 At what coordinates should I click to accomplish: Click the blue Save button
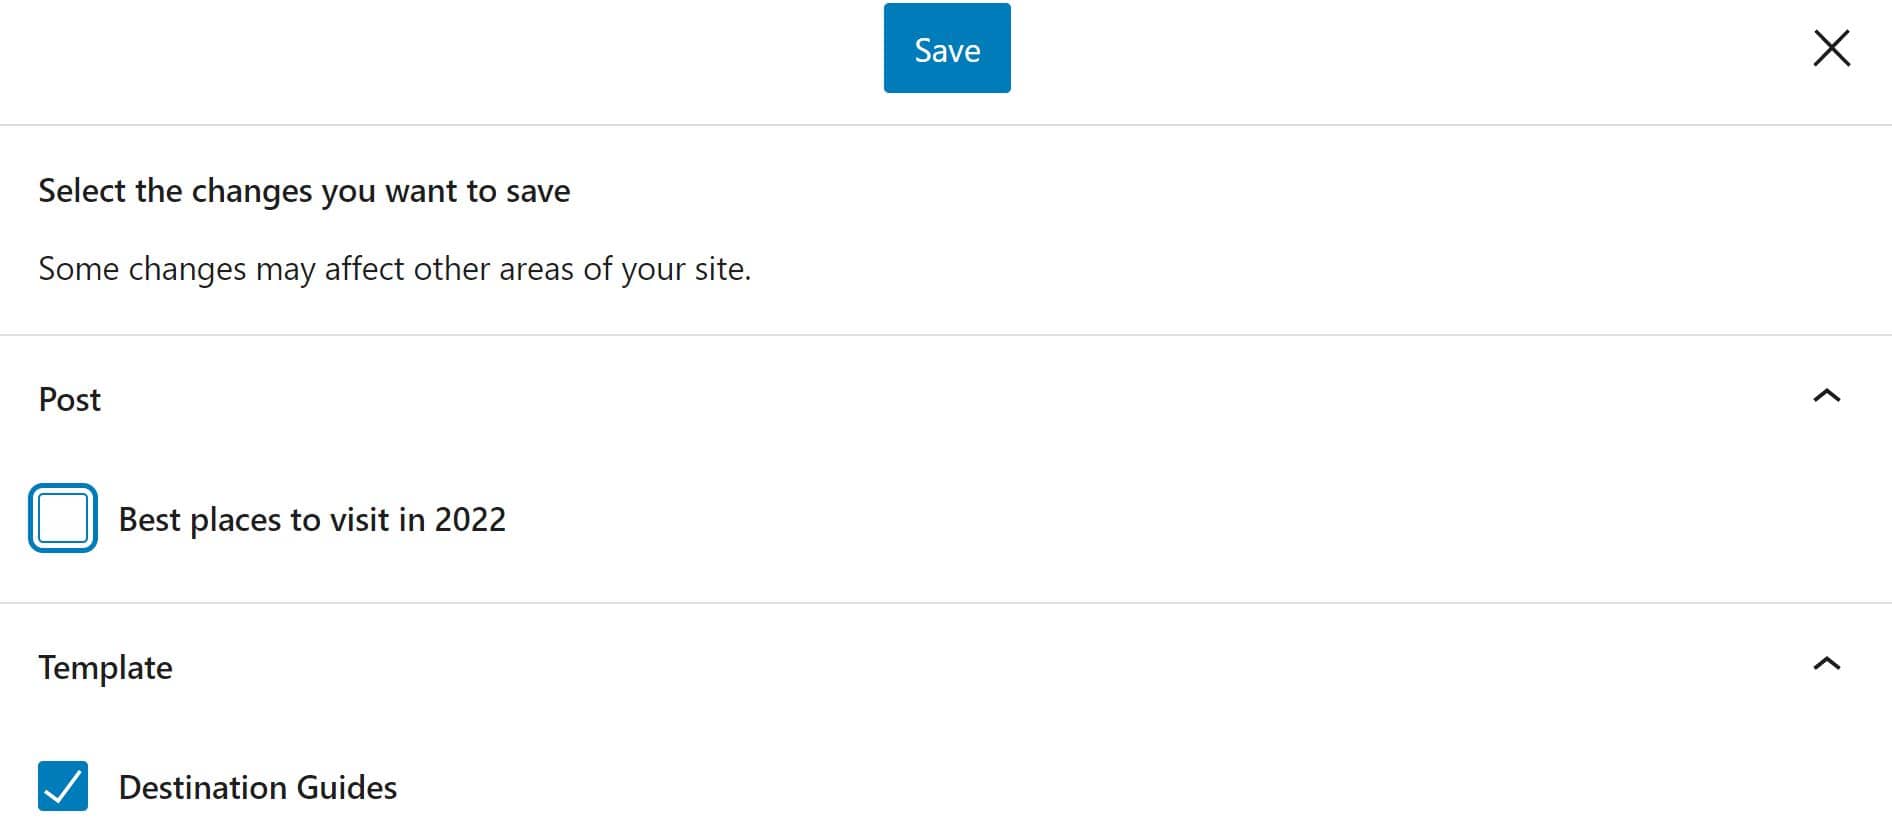(x=946, y=49)
